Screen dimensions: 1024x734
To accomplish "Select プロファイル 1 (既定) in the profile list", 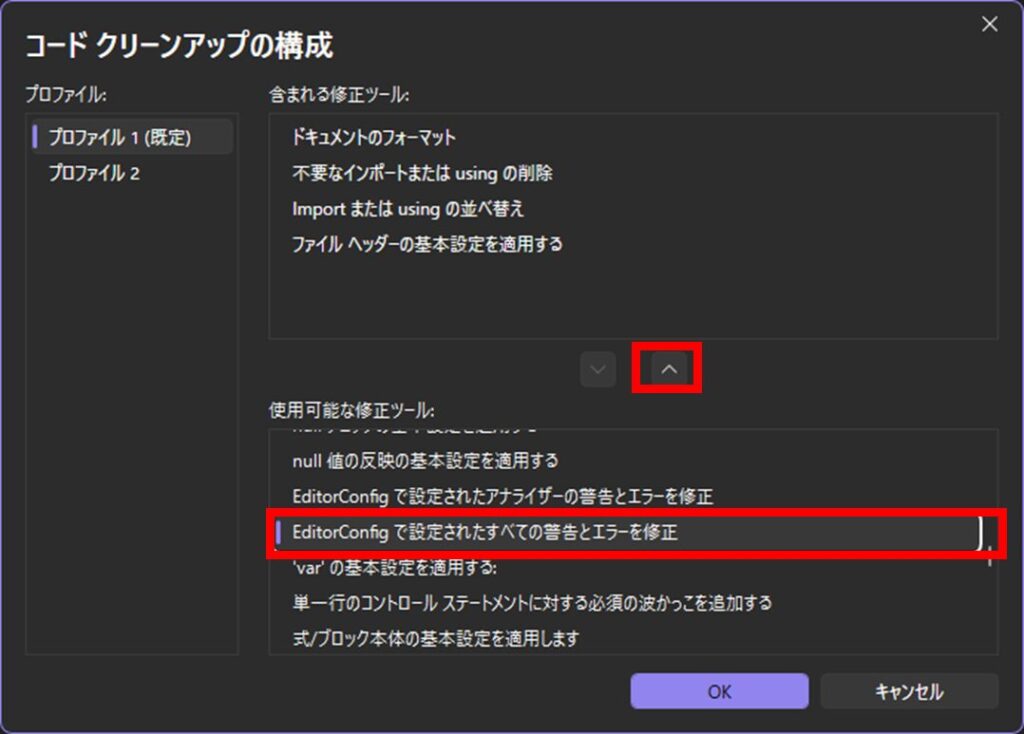I will coord(120,137).
